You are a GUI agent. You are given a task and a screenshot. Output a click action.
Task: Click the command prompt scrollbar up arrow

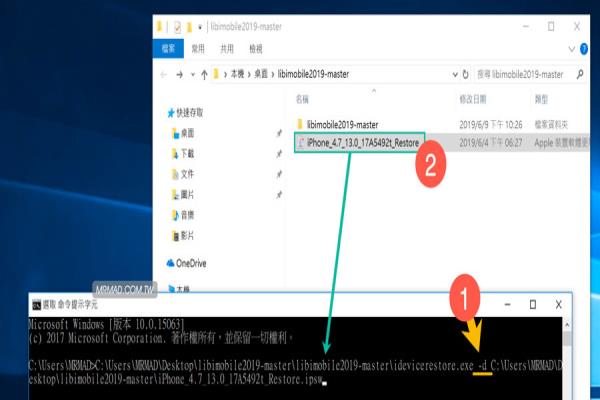pyautogui.click(x=567, y=325)
